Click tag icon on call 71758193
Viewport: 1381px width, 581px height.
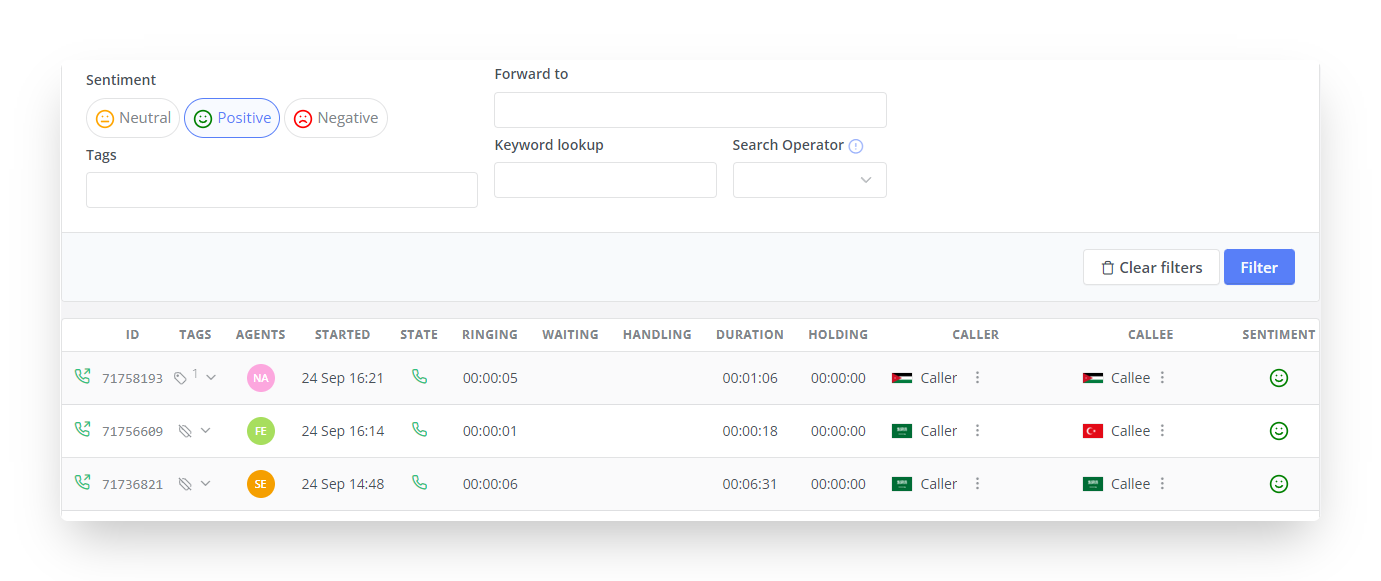coord(180,378)
